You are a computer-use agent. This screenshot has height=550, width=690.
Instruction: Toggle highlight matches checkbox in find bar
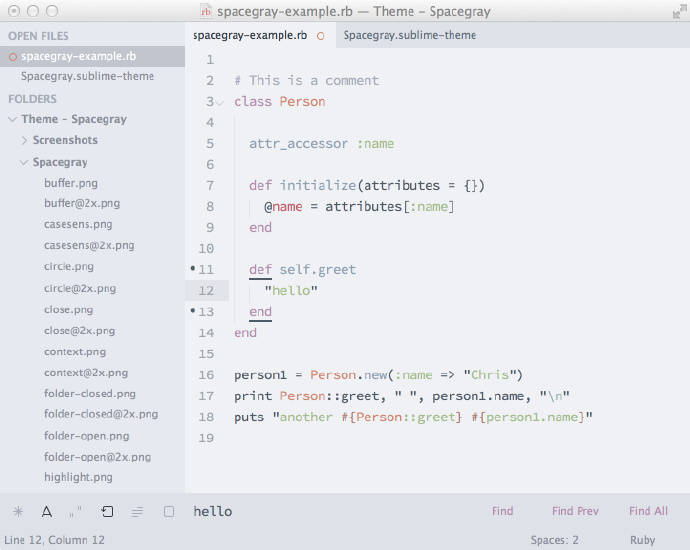pyautogui.click(x=169, y=512)
